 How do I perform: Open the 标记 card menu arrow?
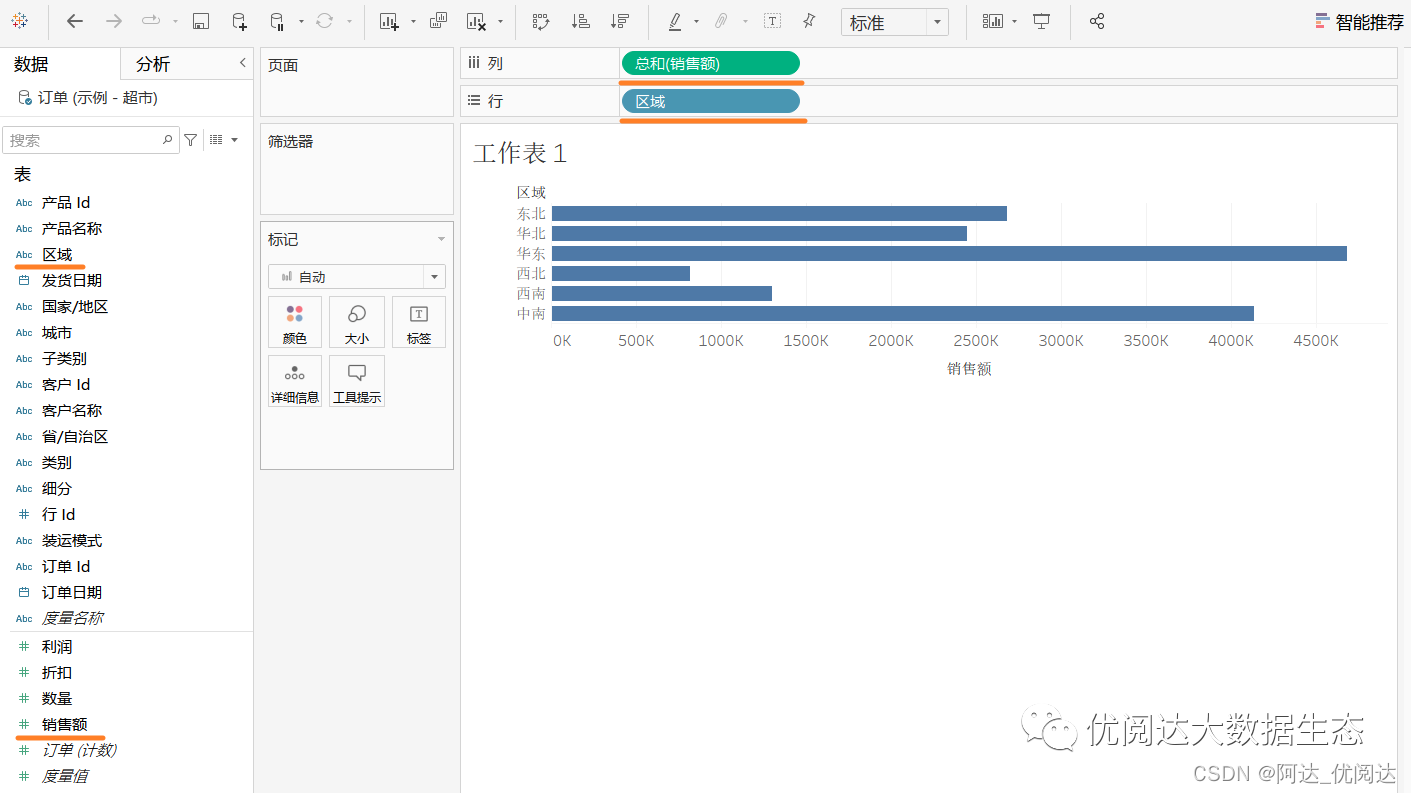tap(441, 240)
